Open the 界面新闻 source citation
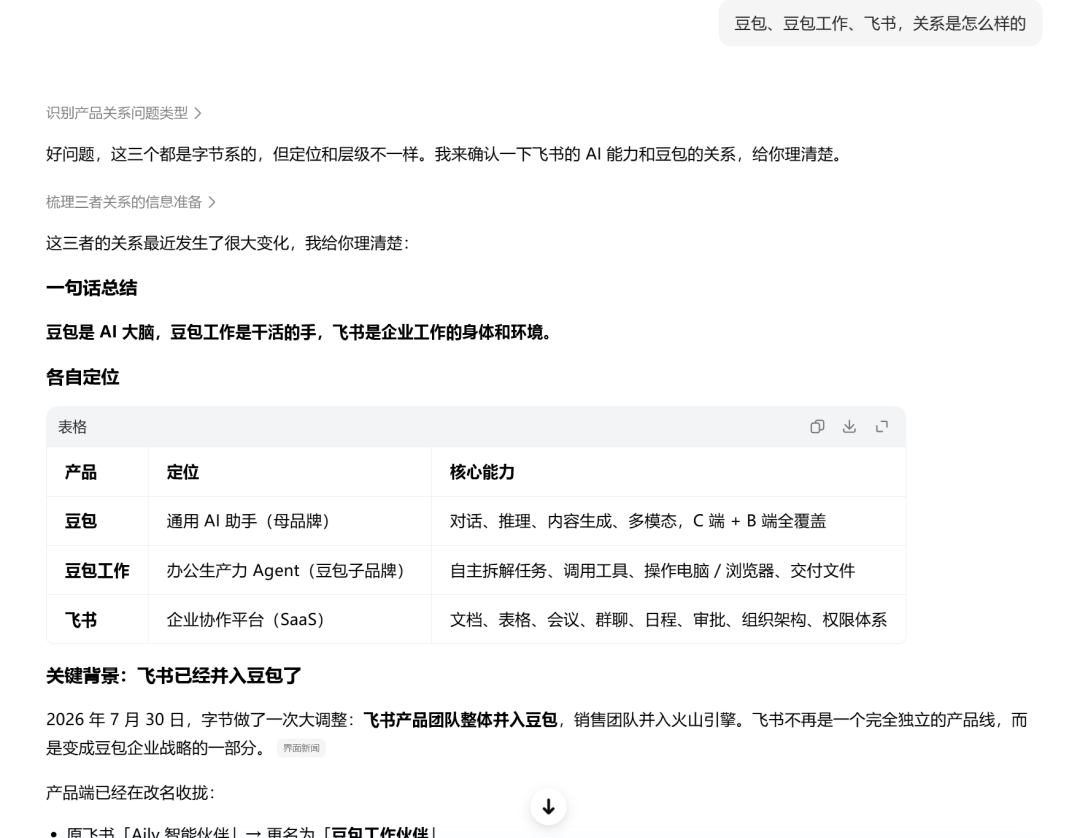Screen dimensions: 1080x838 [301, 748]
